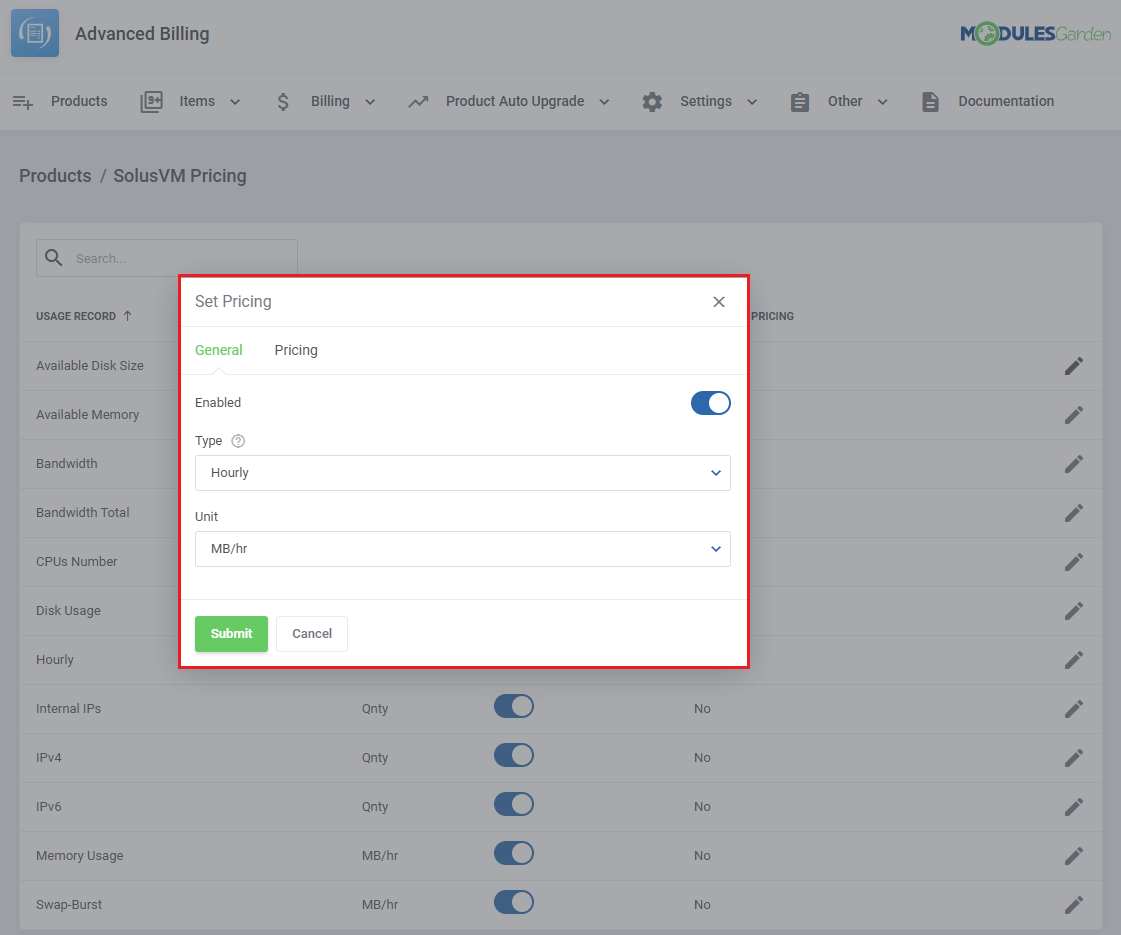Edit pencil for Internal IPs row
1121x935 pixels.
pyautogui.click(x=1074, y=709)
